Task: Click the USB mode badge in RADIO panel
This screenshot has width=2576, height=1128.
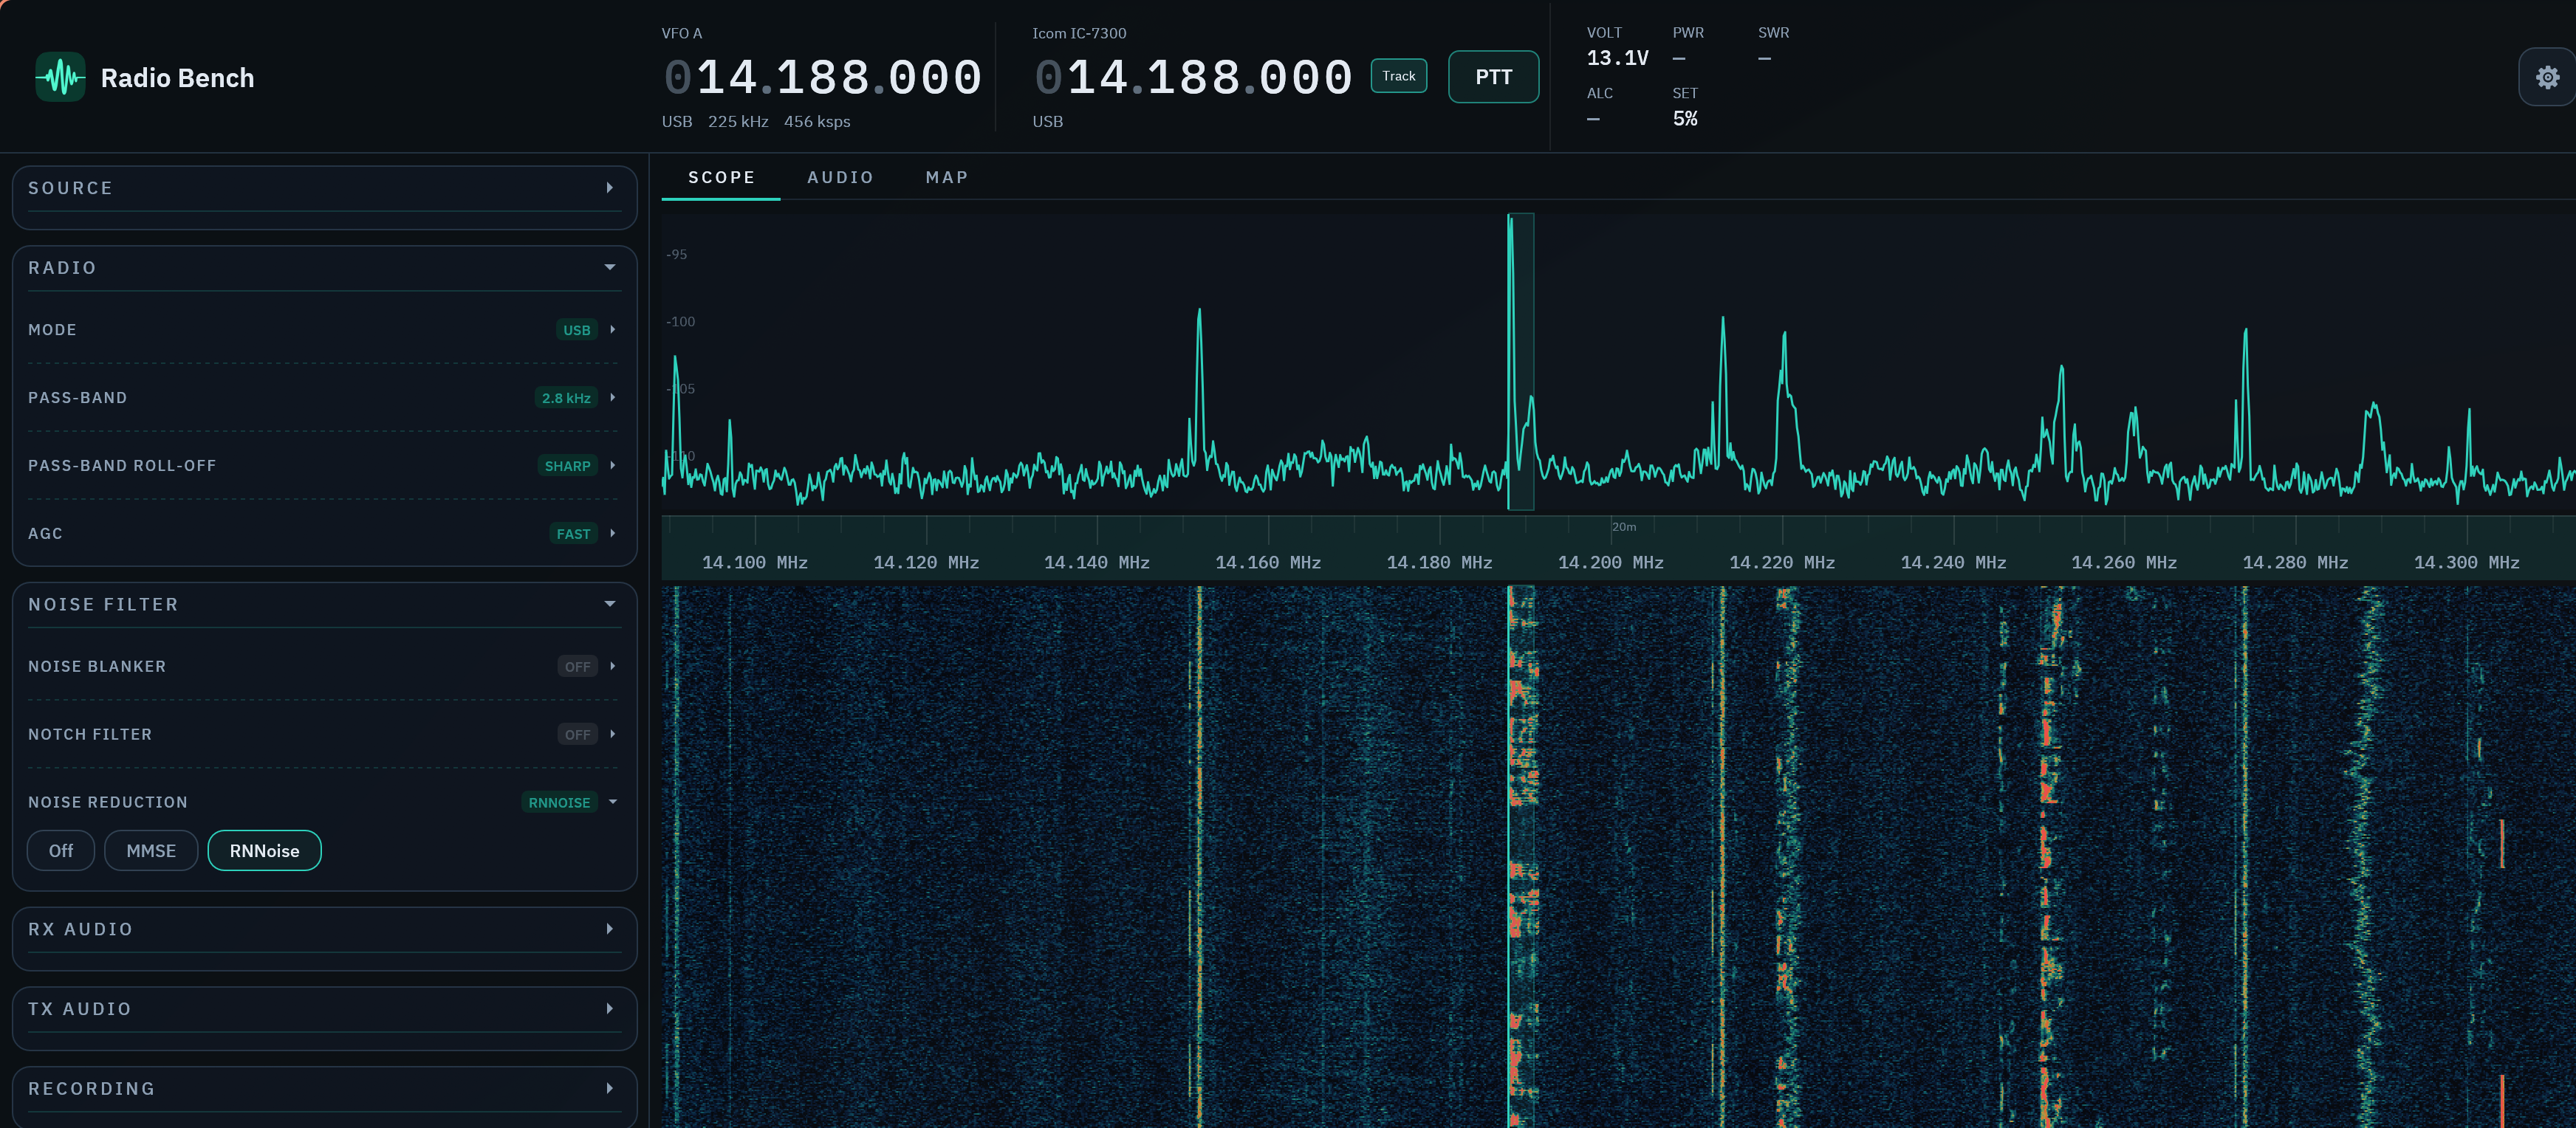Action: pos(576,330)
